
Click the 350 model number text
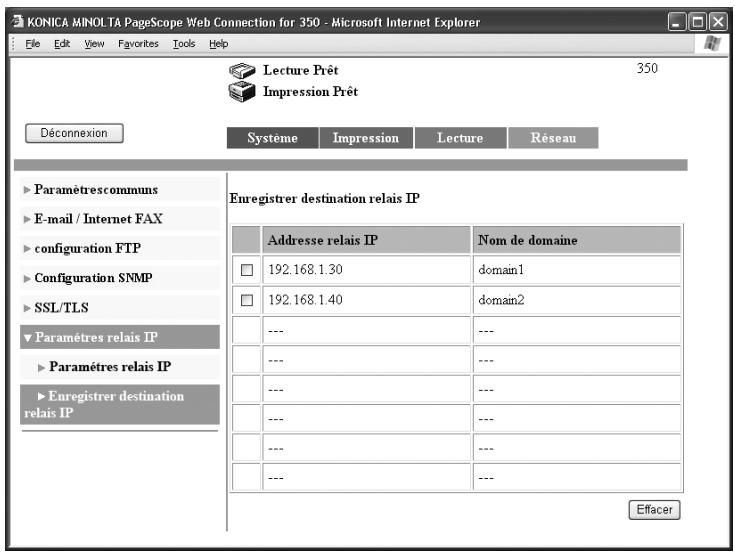[647, 68]
